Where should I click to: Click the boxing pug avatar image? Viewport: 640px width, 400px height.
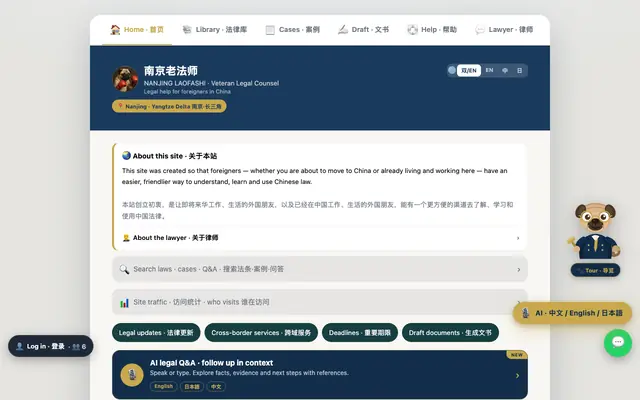pyautogui.click(x=125, y=79)
